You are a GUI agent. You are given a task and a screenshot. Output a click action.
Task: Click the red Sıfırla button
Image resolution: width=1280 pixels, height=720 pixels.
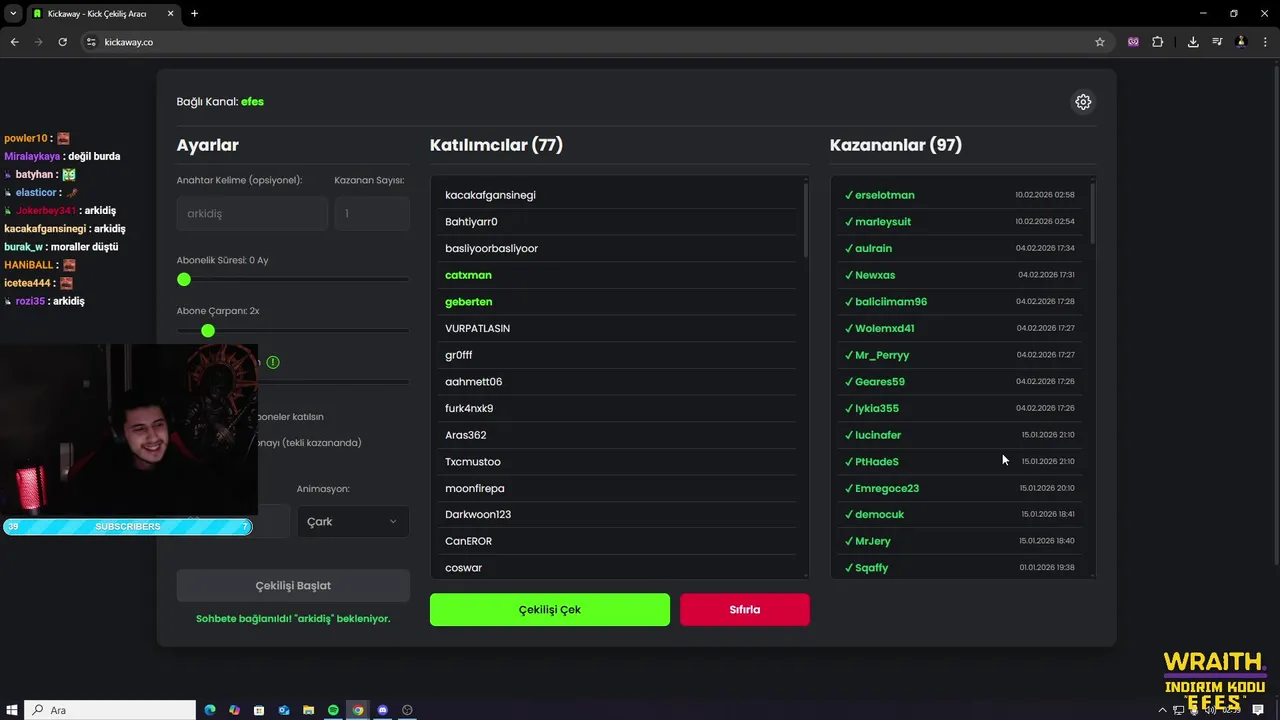click(x=745, y=610)
